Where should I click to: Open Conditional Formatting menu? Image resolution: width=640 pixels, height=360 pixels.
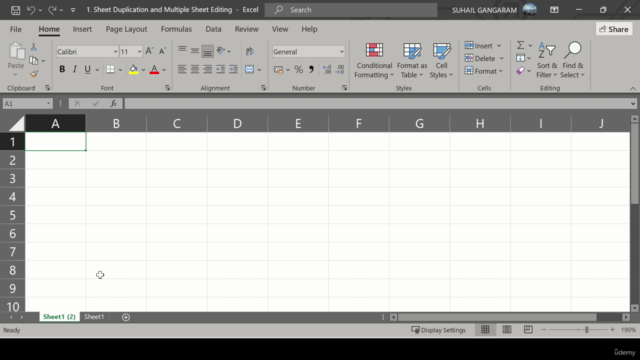pyautogui.click(x=374, y=60)
